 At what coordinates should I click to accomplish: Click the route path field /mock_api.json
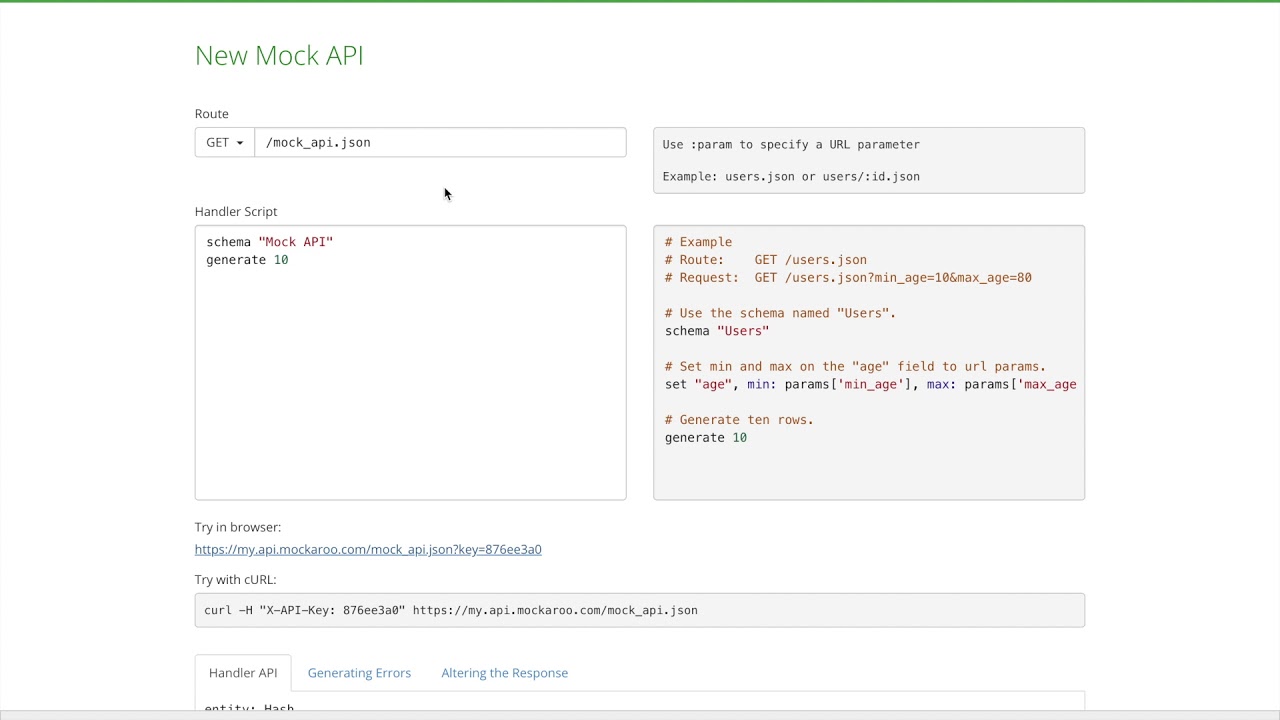coord(440,142)
